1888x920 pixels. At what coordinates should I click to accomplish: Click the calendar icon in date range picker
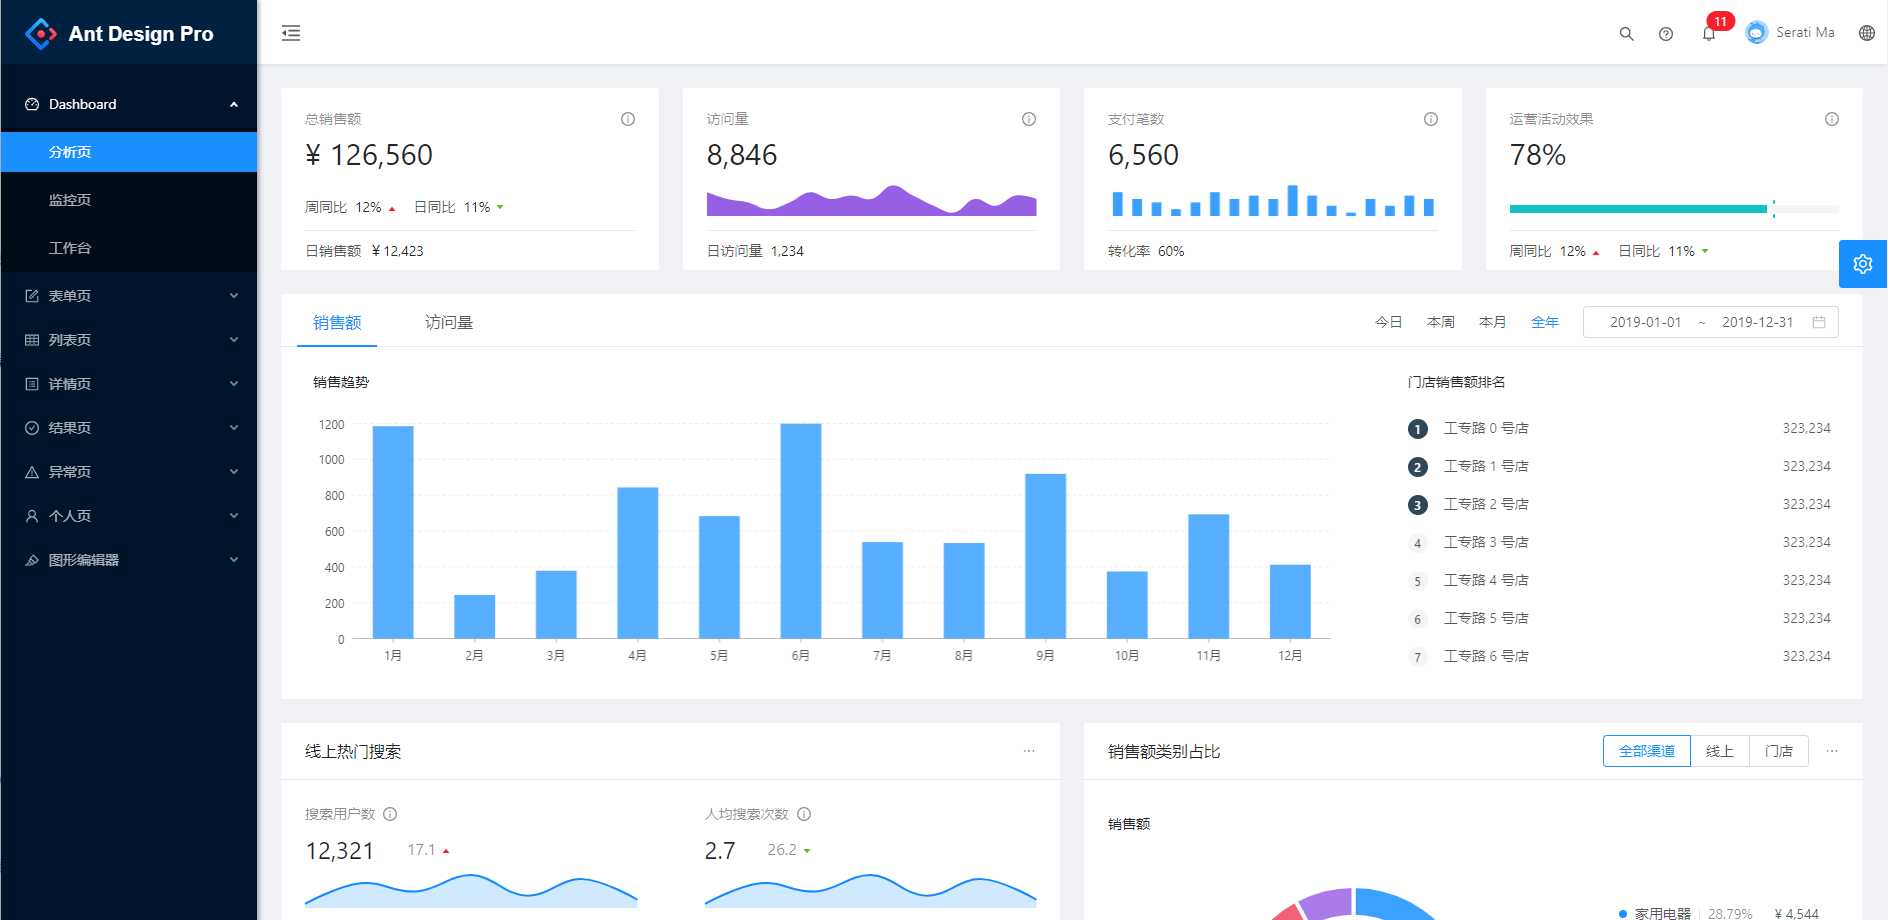click(1819, 322)
